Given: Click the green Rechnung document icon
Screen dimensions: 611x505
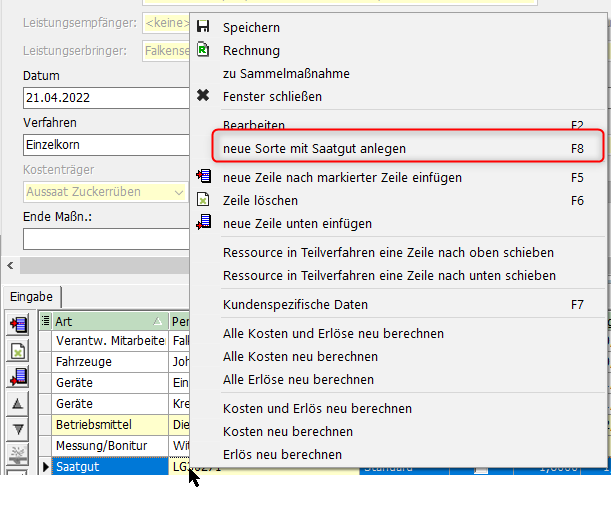Looking at the screenshot, I should coord(204,50).
